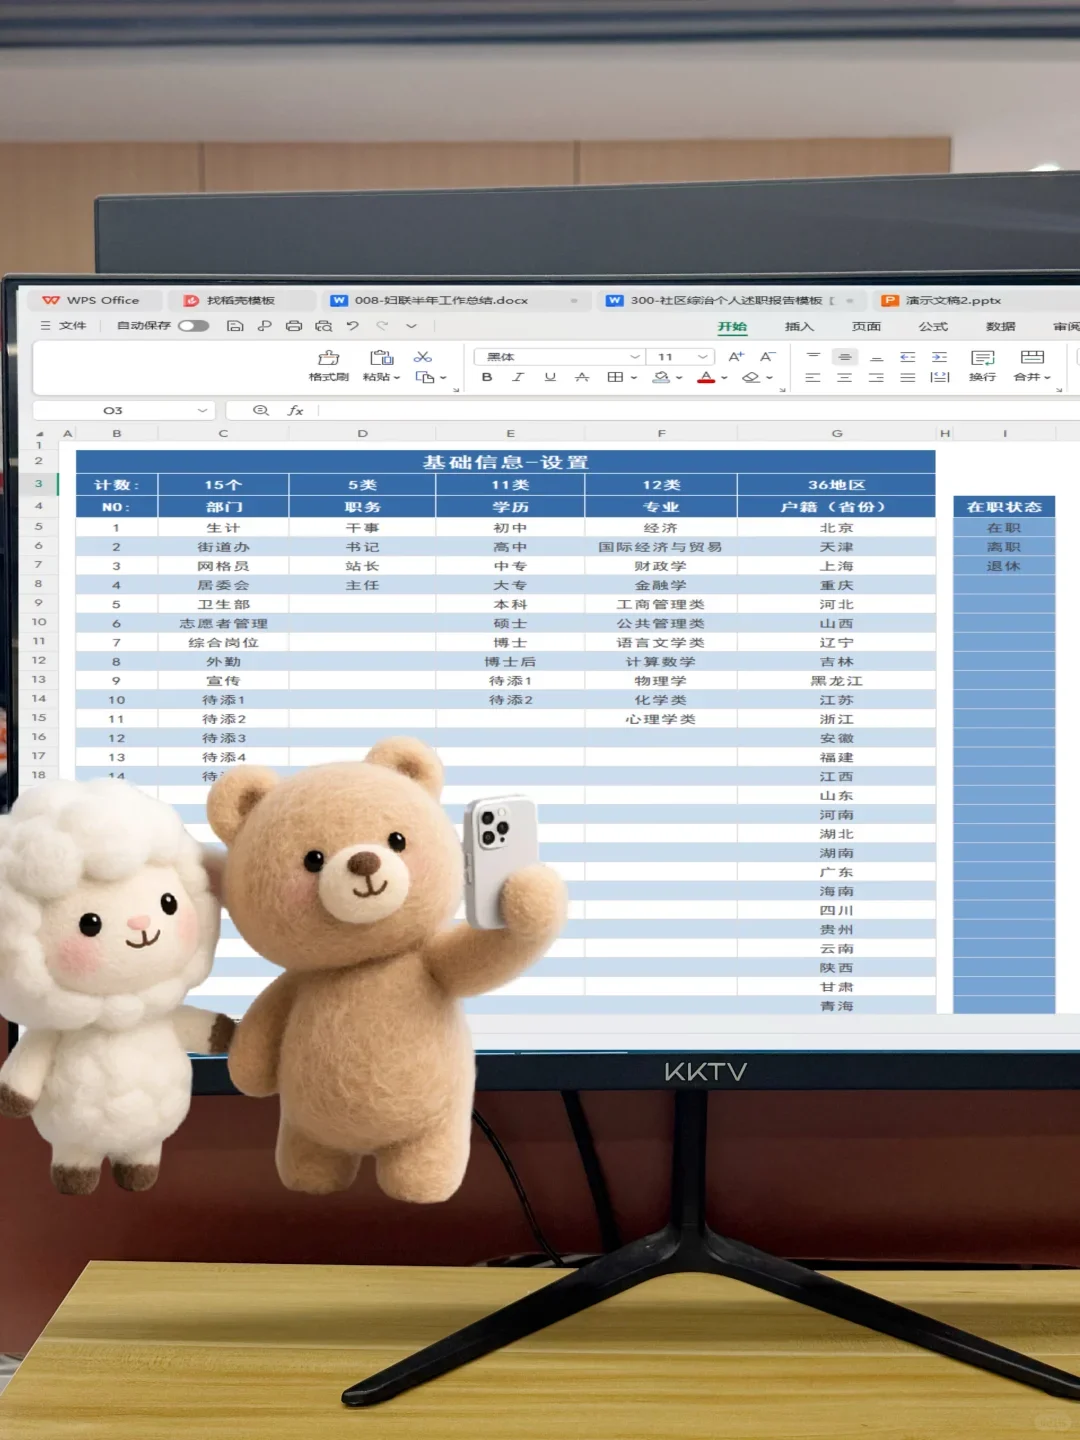Viewport: 1080px width, 1440px height.
Task: Click the export to PDF icon beside Save
Action: (x=264, y=326)
